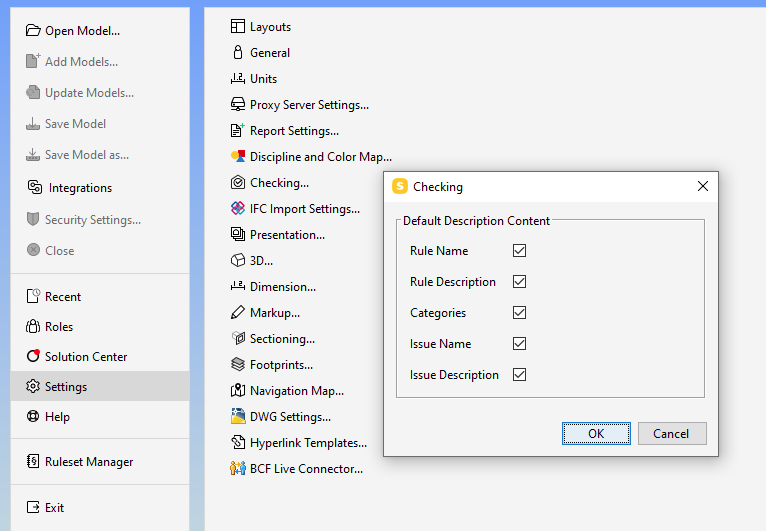This screenshot has height=531, width=766.
Task: Click the IFC Import Settings… label
Action: [305, 209]
